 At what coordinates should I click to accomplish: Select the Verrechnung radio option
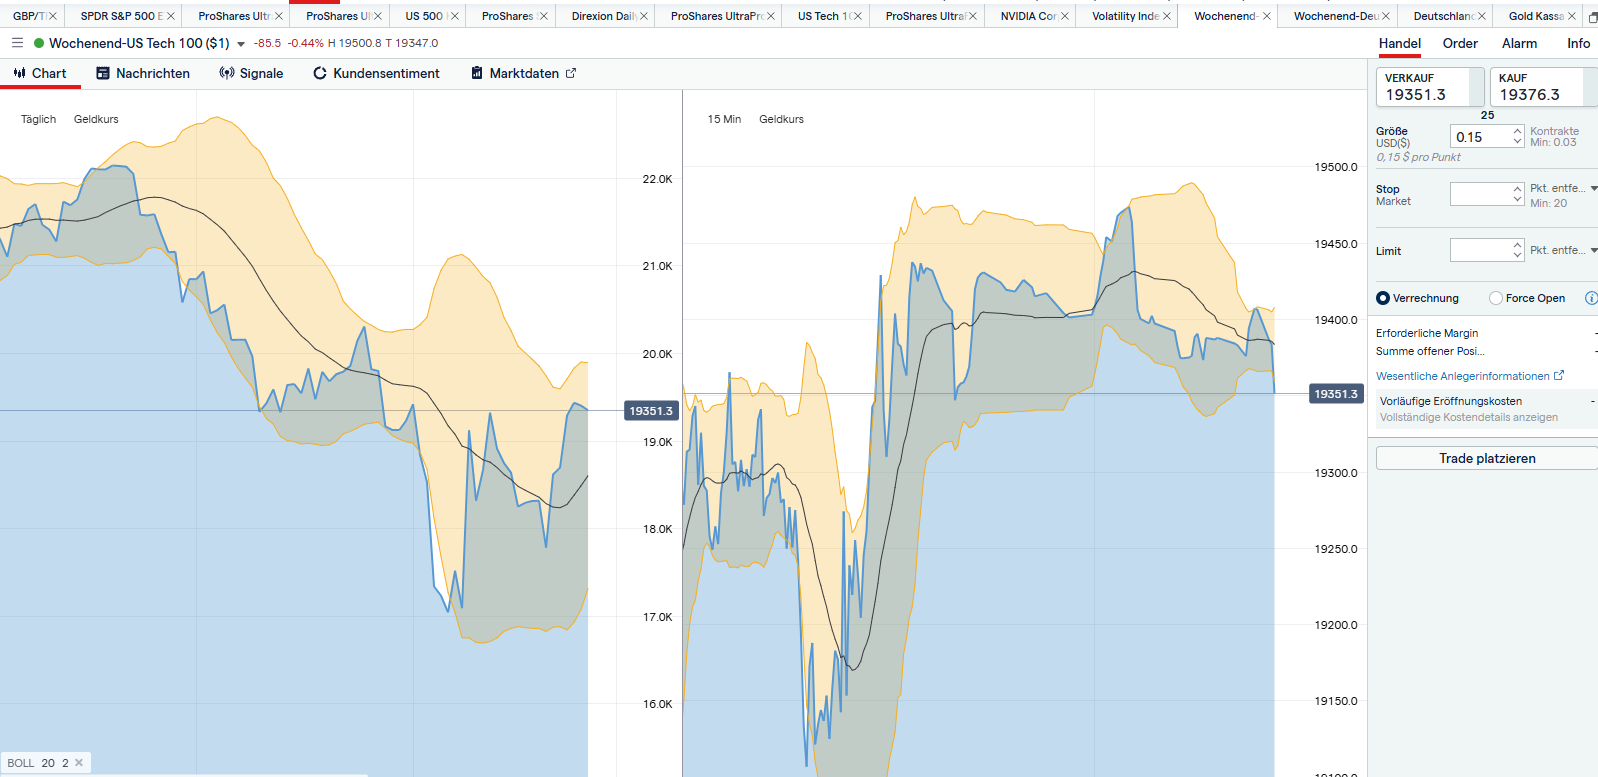pyautogui.click(x=1383, y=298)
